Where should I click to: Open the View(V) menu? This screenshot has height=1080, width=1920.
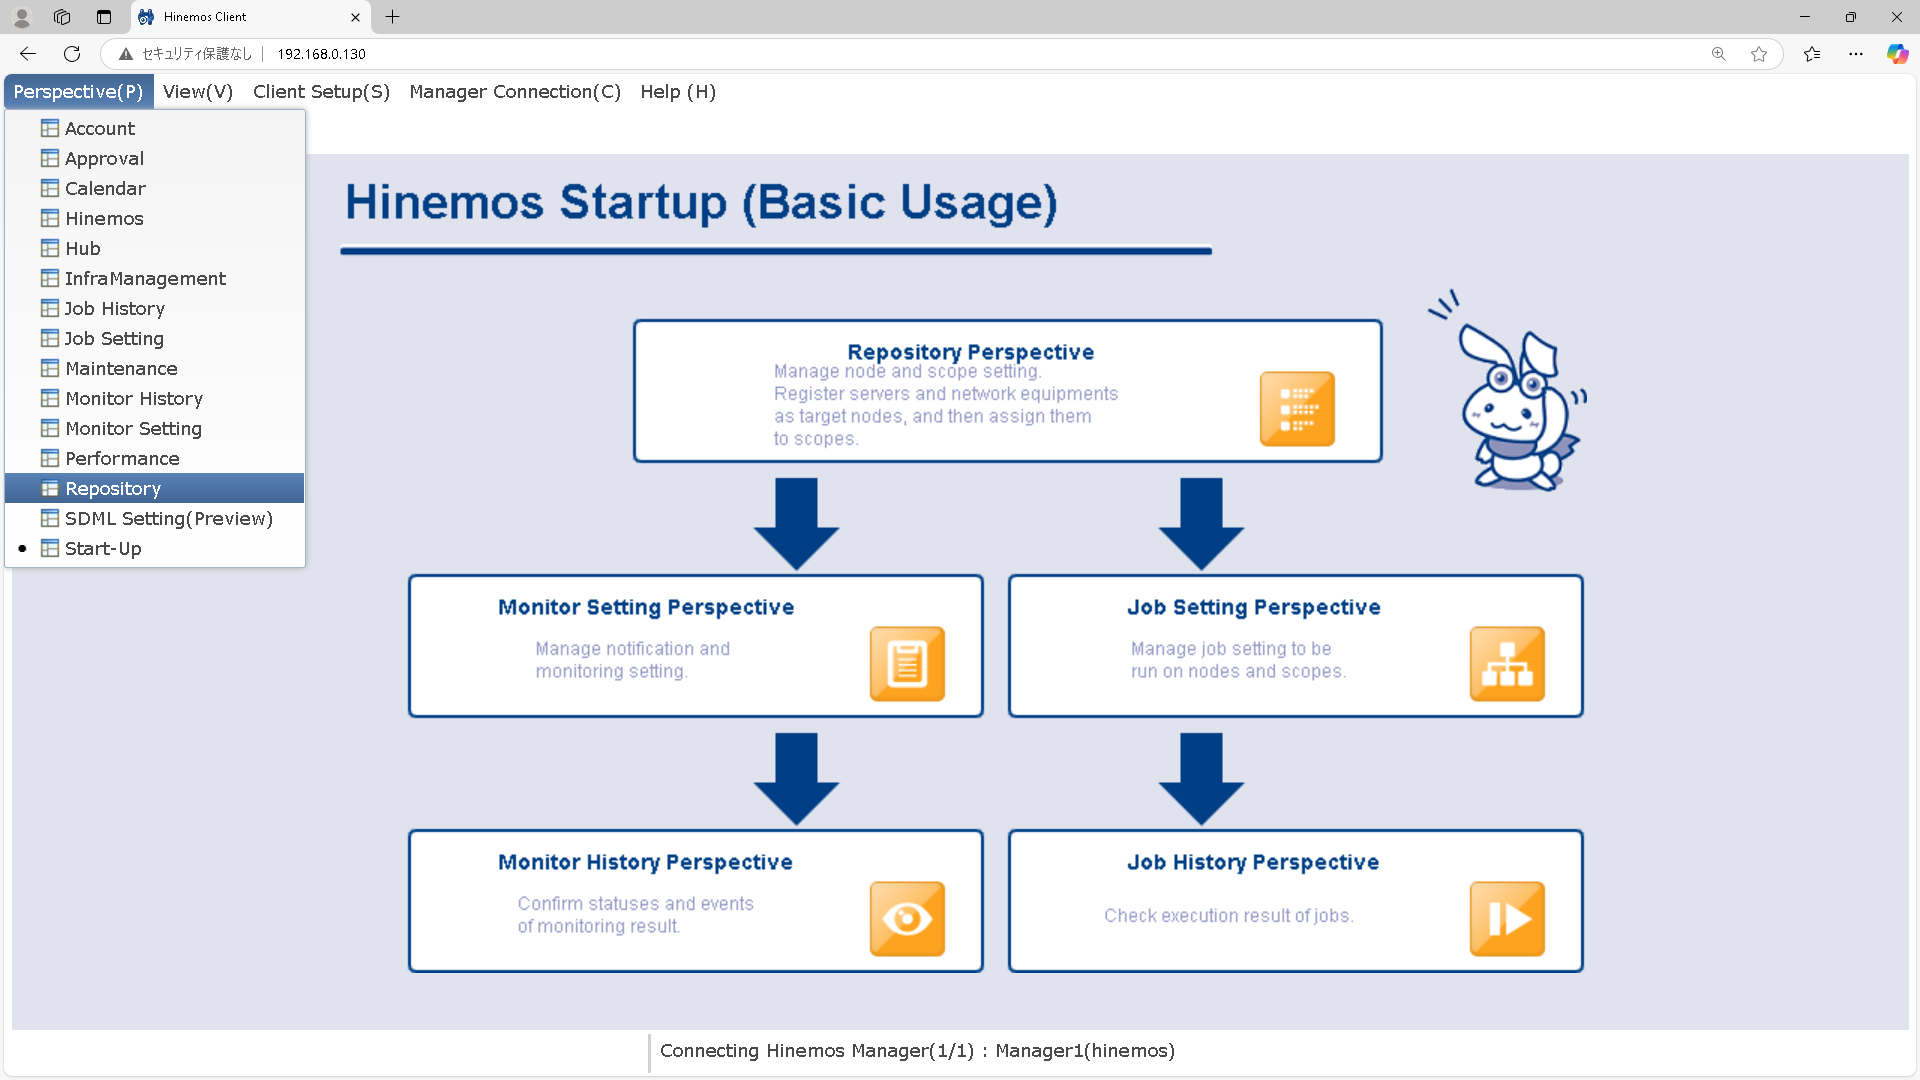pyautogui.click(x=198, y=92)
